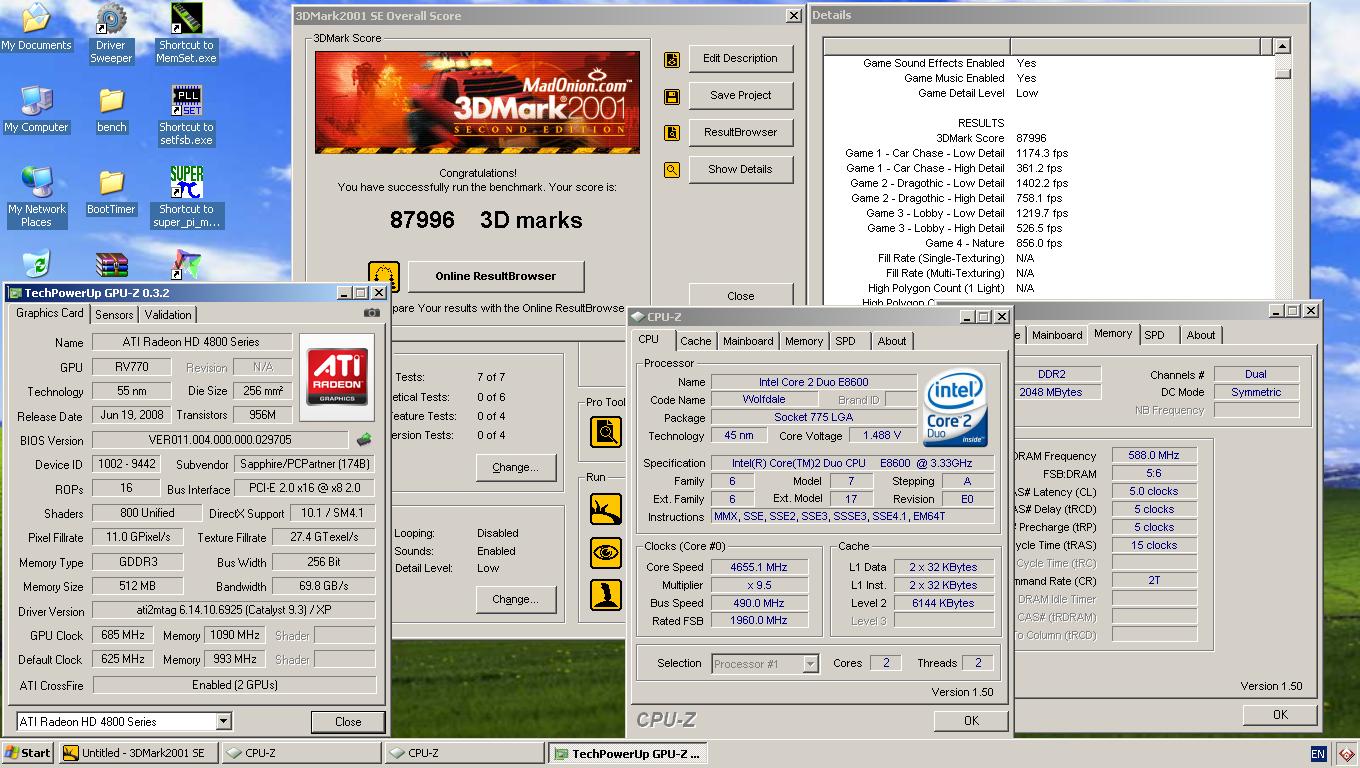Click the Save Project button

coord(740,96)
